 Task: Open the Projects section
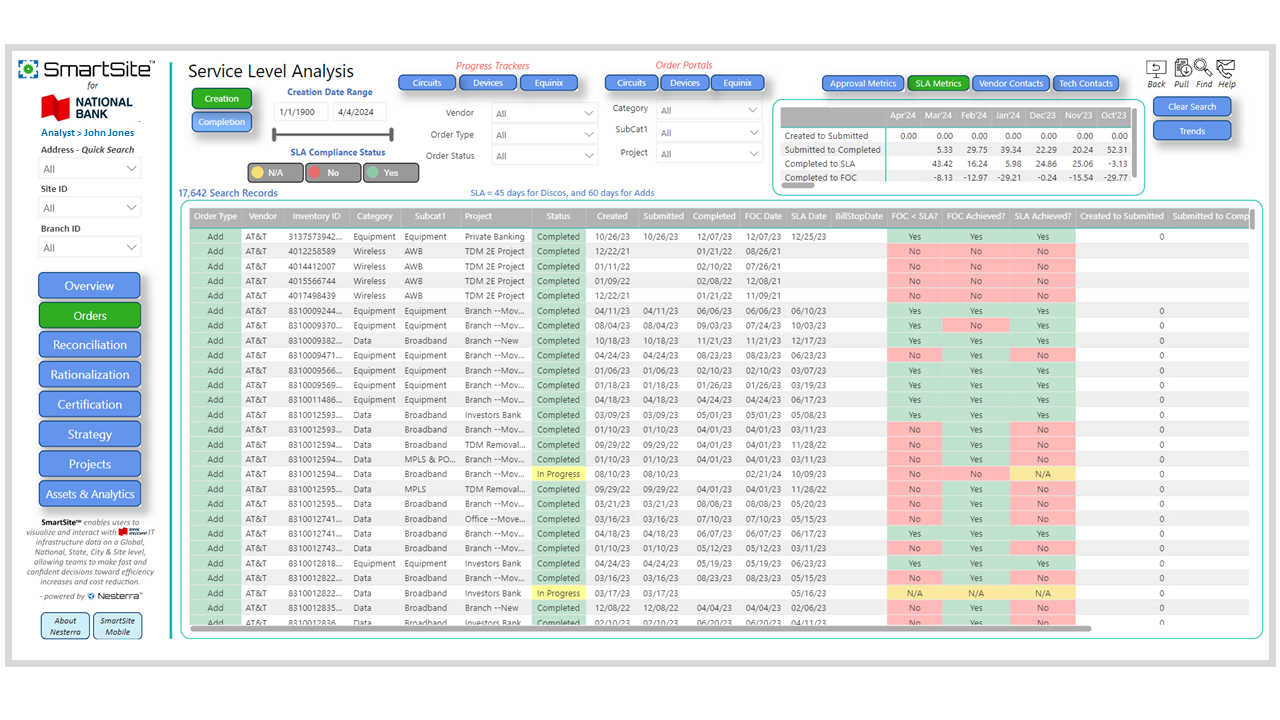pos(89,464)
